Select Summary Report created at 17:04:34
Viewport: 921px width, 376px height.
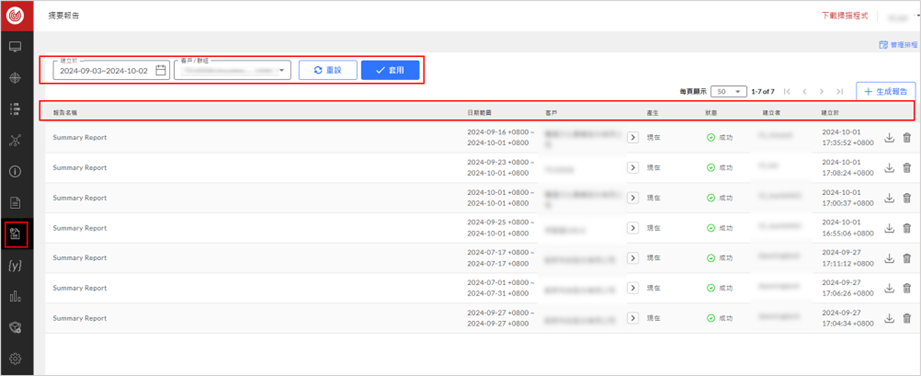click(x=80, y=318)
